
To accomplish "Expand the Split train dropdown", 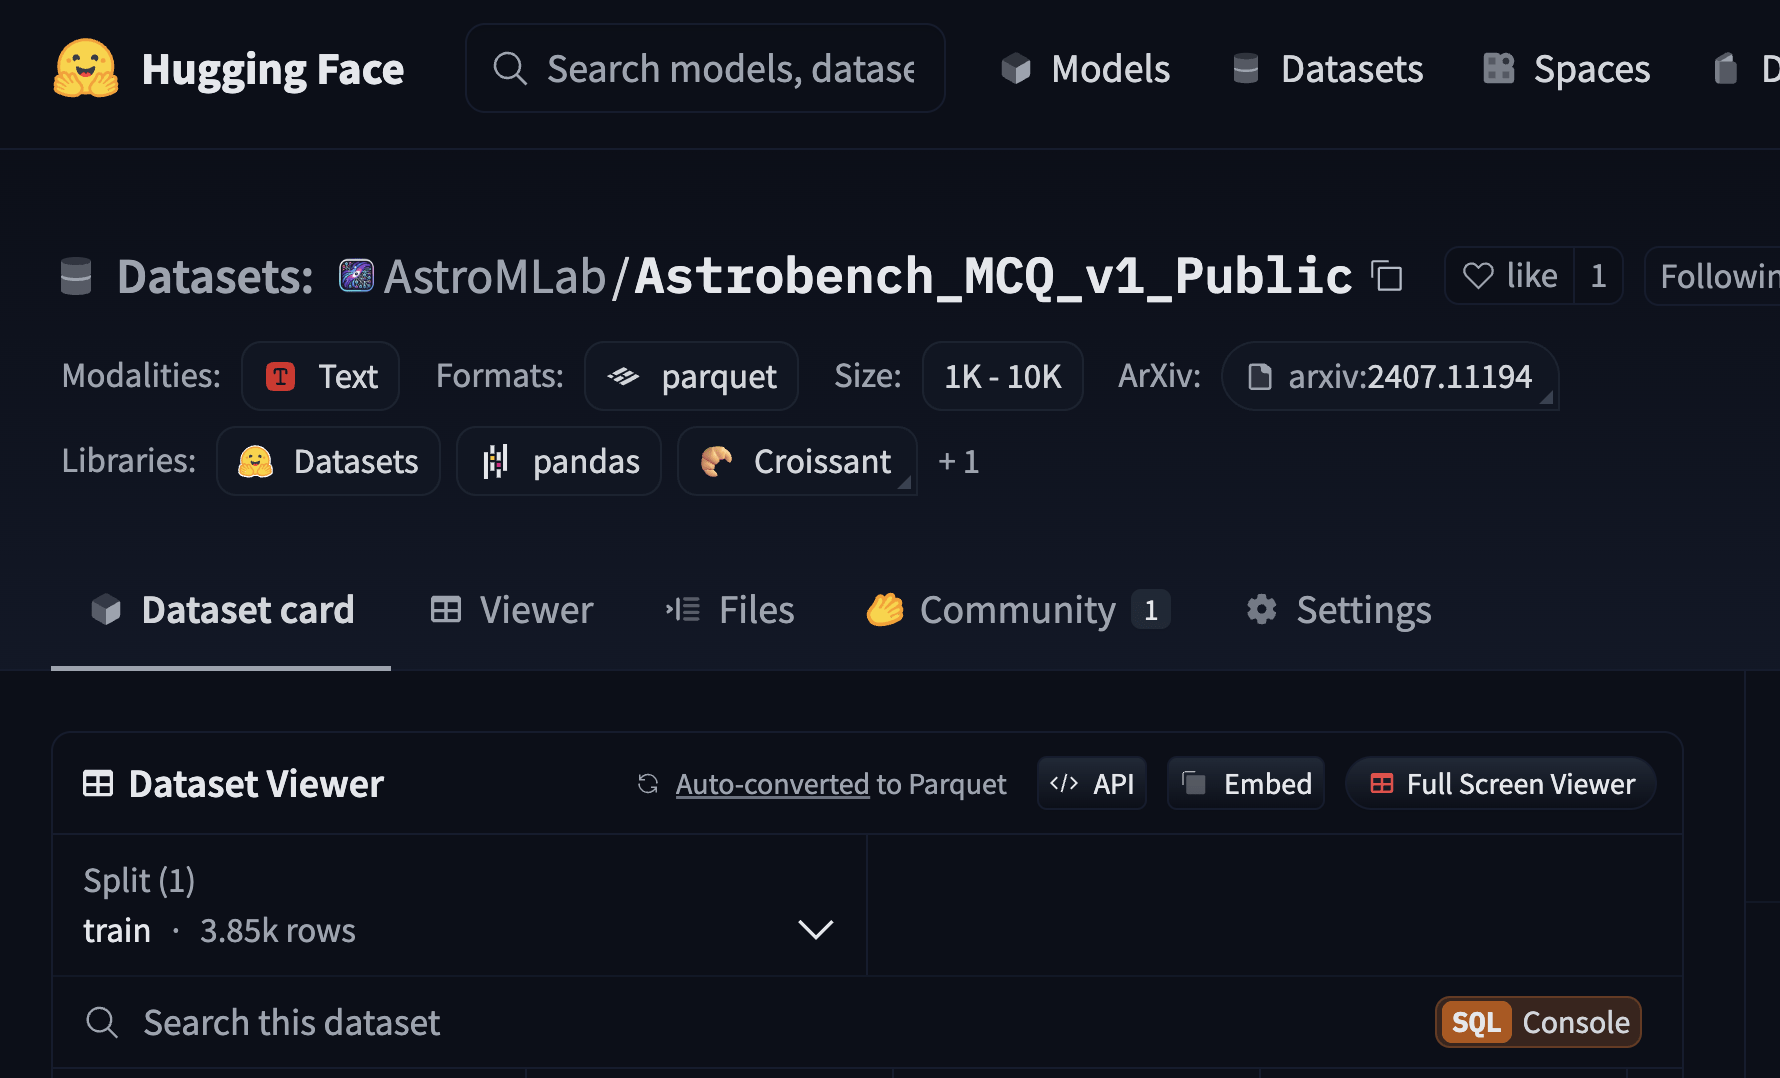I will click(x=459, y=906).
